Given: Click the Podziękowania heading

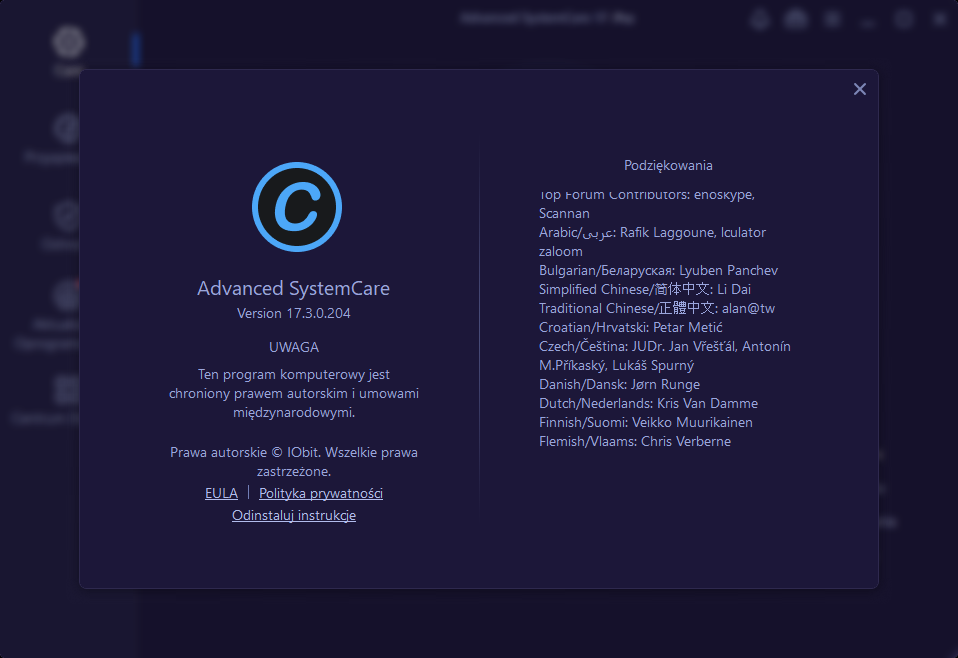Looking at the screenshot, I should click(x=668, y=165).
